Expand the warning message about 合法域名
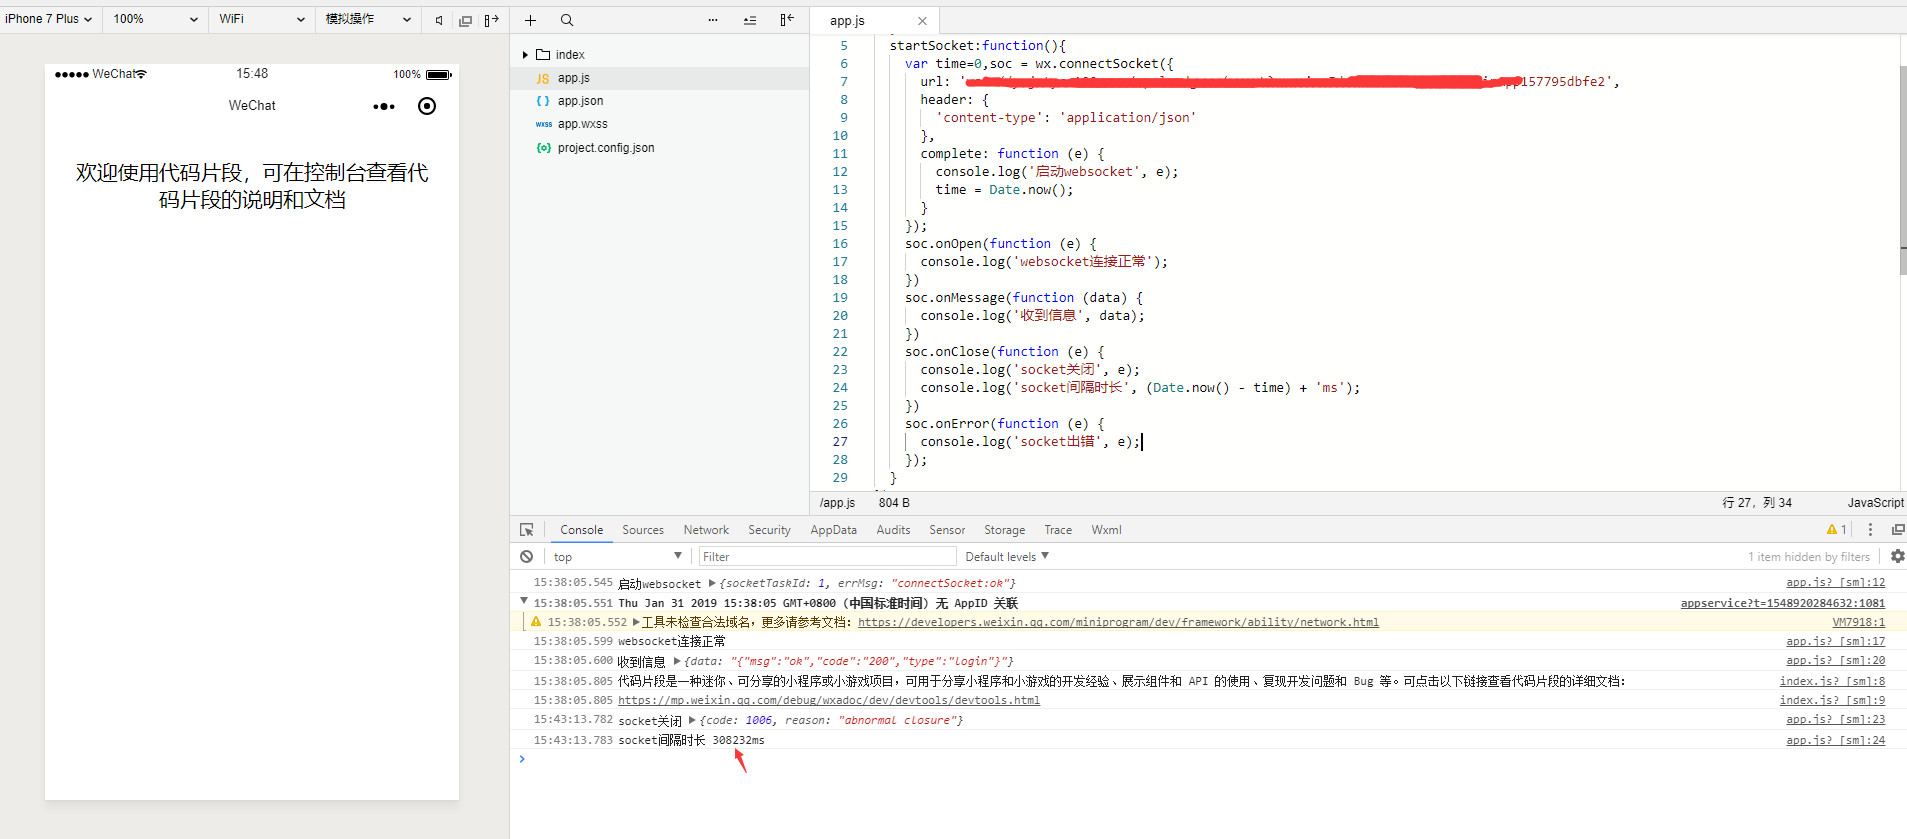1907x839 pixels. pyautogui.click(x=636, y=622)
